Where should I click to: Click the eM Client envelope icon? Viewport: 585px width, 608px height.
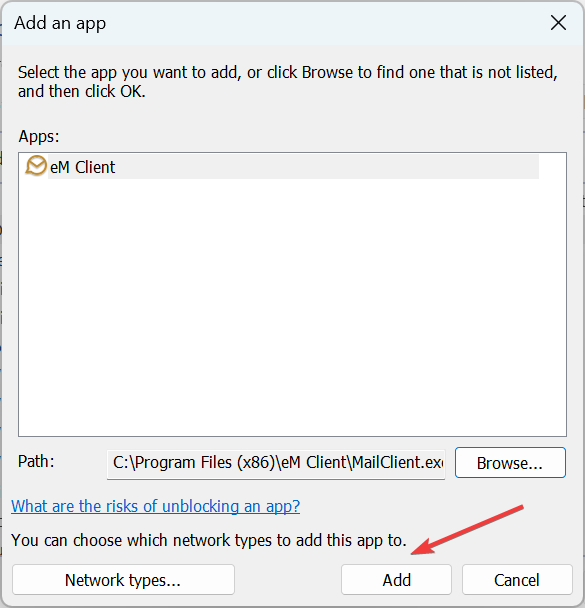36,166
